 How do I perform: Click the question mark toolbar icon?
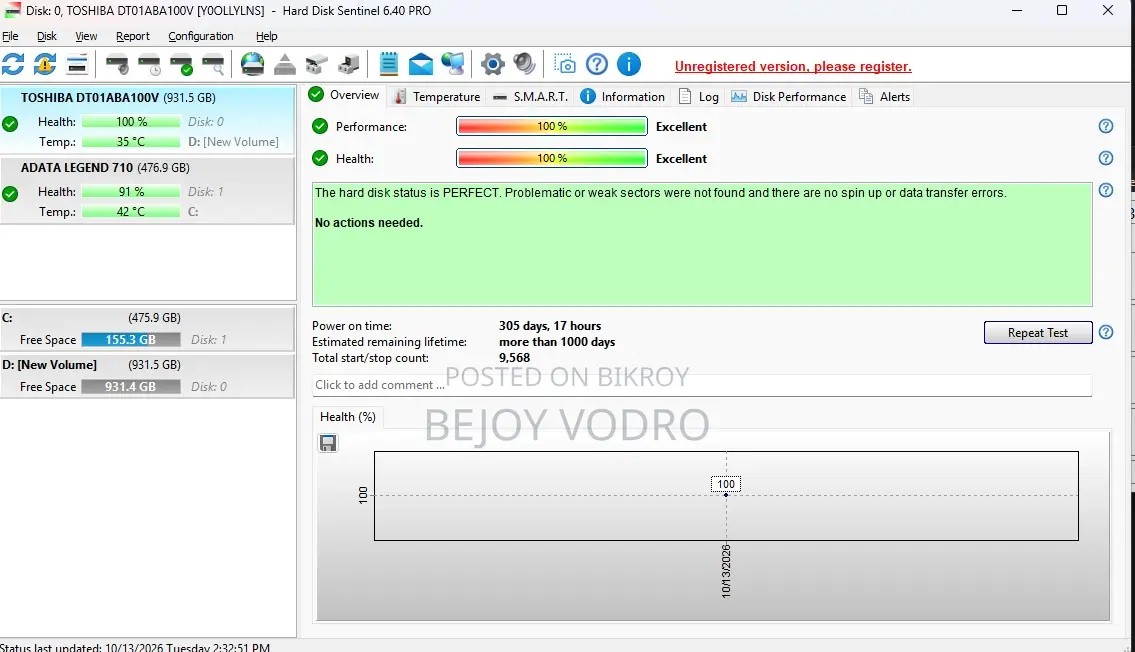click(597, 64)
